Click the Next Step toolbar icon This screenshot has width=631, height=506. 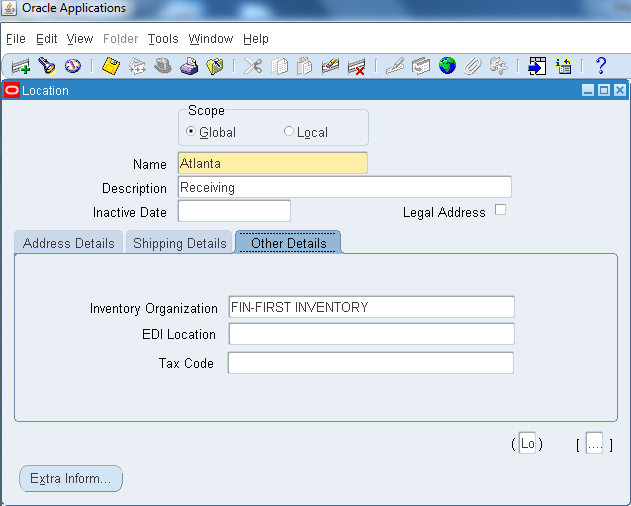[x=137, y=66]
